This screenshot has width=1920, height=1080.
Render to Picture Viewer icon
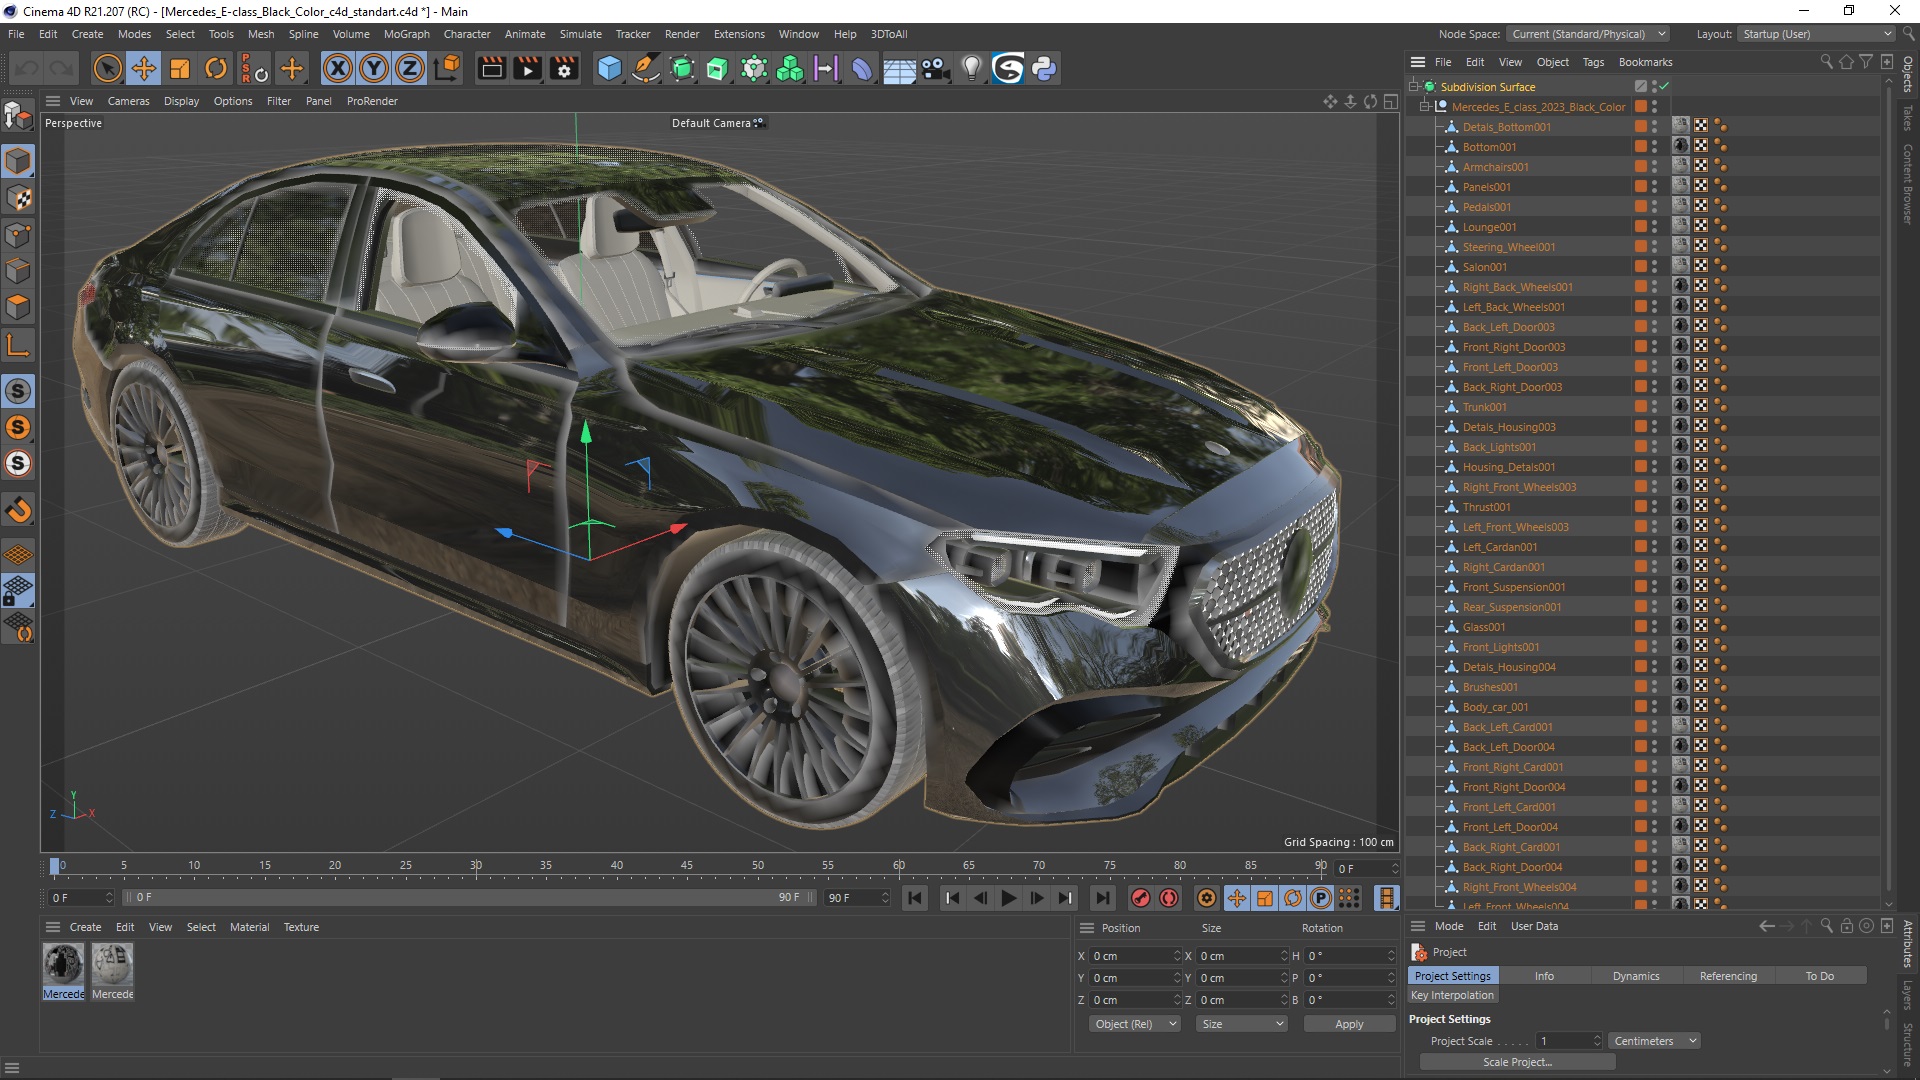tap(527, 68)
